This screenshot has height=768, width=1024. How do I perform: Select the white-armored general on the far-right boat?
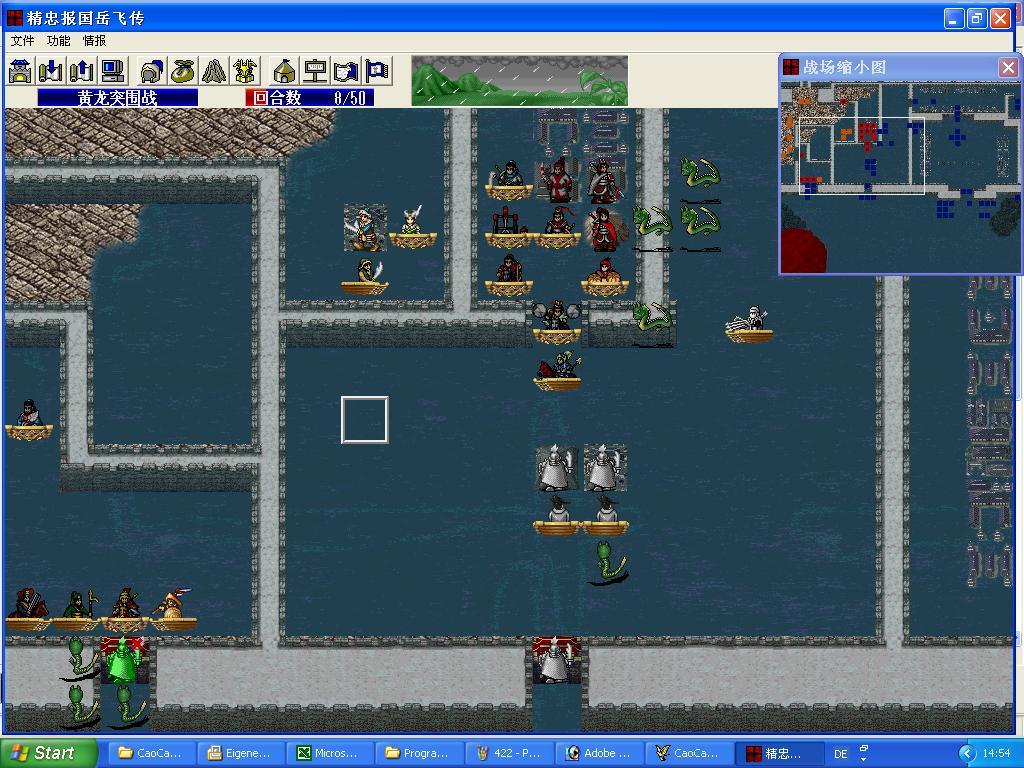(x=750, y=322)
